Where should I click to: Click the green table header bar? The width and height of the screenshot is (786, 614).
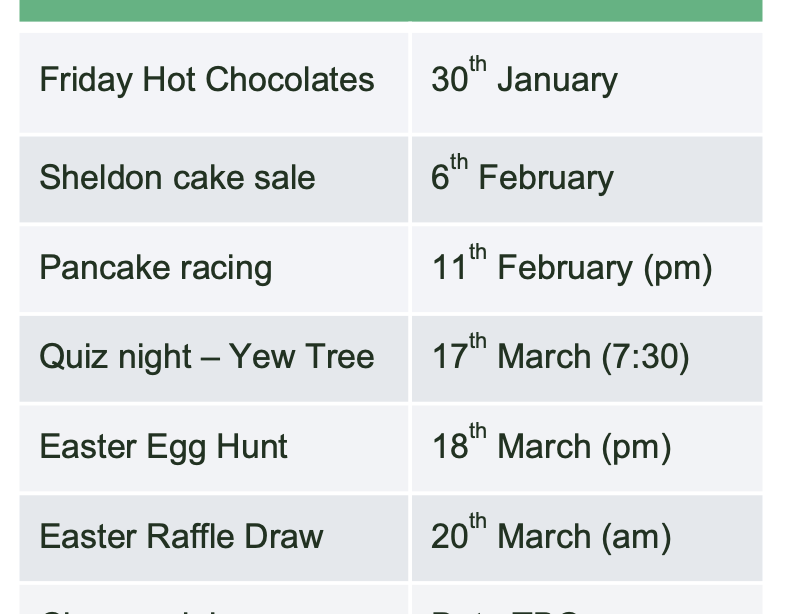pyautogui.click(x=390, y=10)
